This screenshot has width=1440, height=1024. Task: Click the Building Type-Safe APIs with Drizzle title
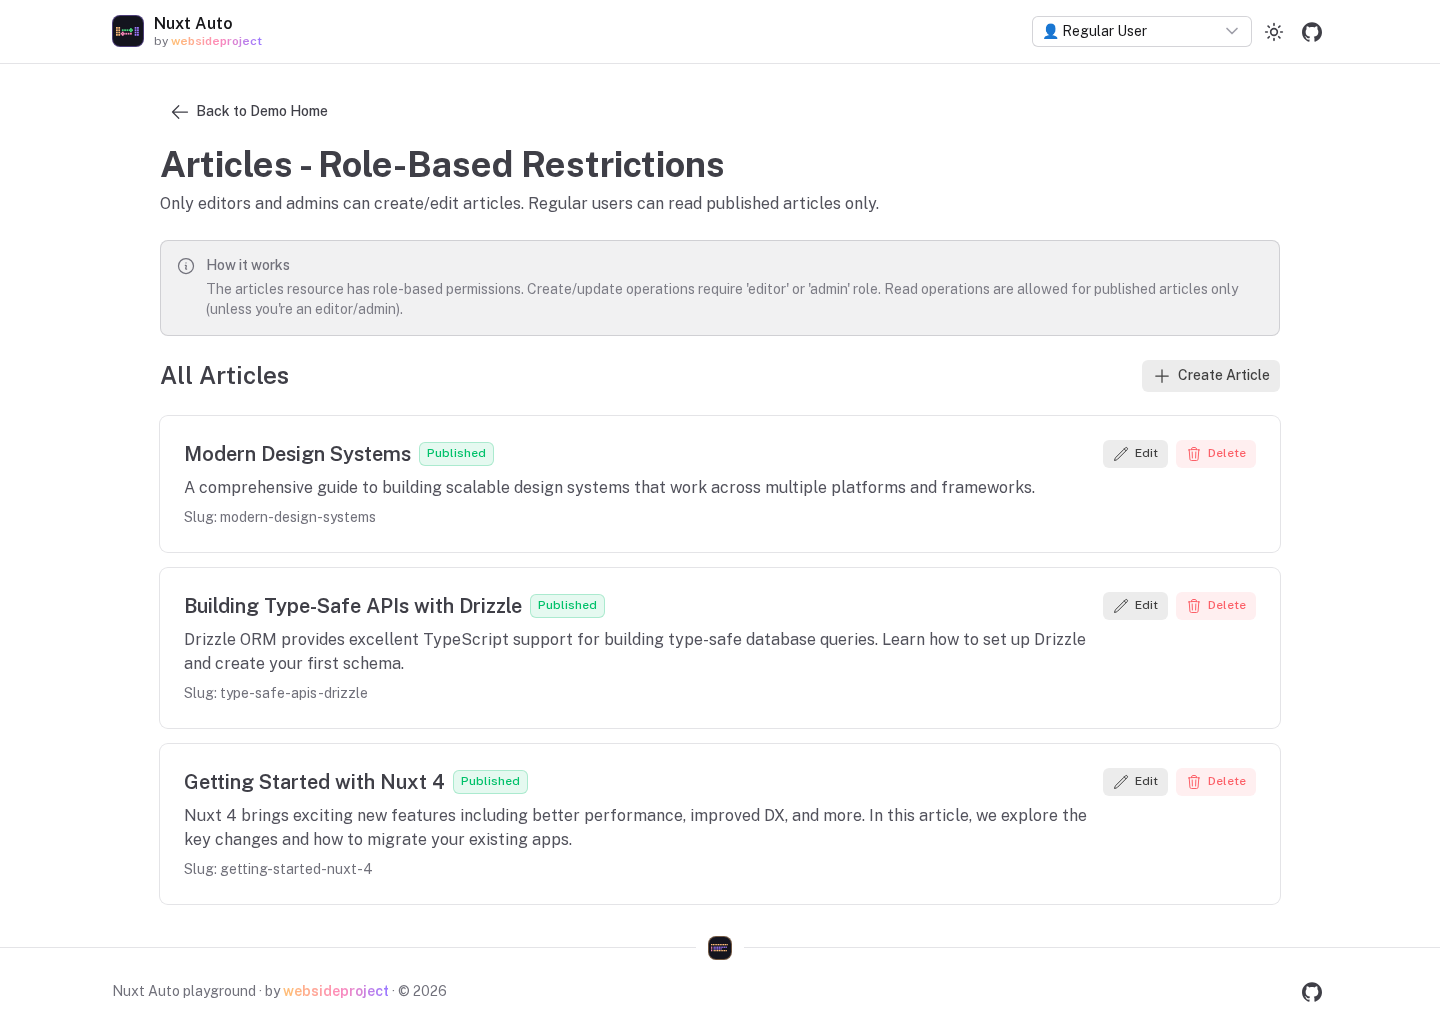(353, 606)
